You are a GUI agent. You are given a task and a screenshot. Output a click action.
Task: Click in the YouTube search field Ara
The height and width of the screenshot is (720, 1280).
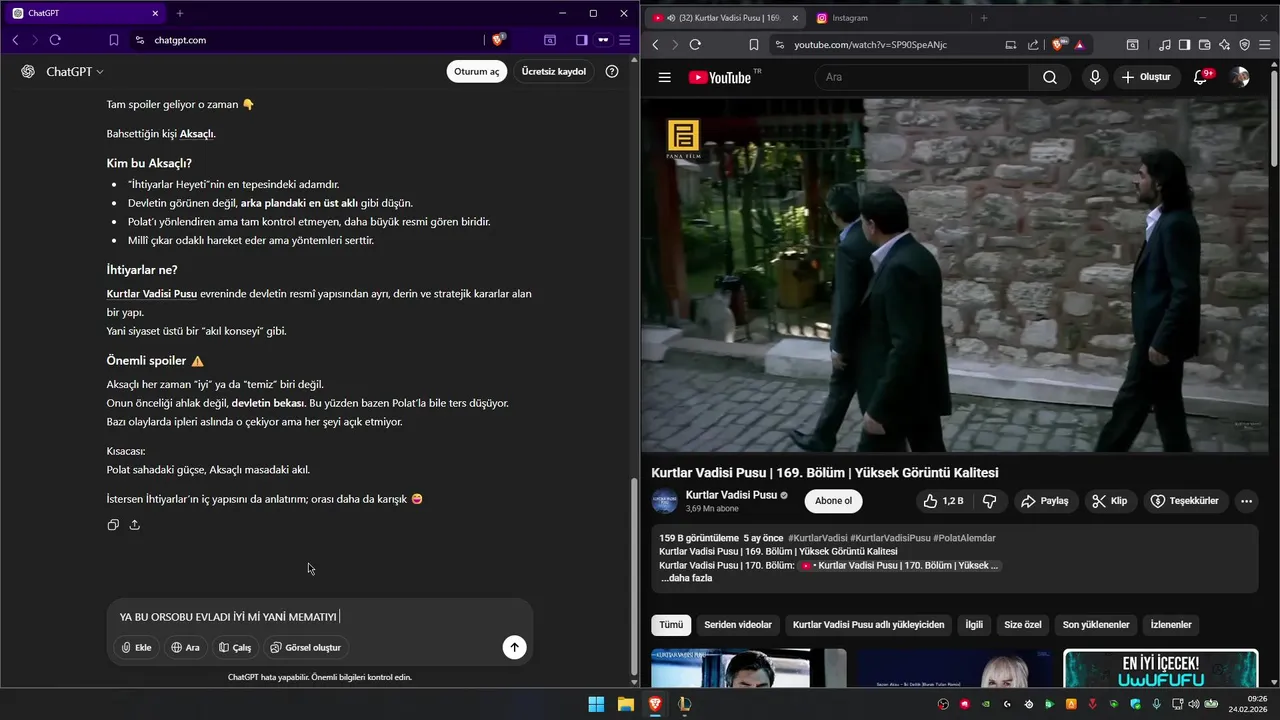tap(920, 77)
